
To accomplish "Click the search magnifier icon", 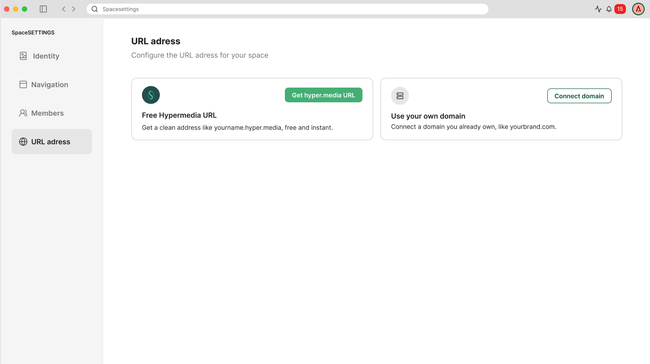I will tap(95, 9).
